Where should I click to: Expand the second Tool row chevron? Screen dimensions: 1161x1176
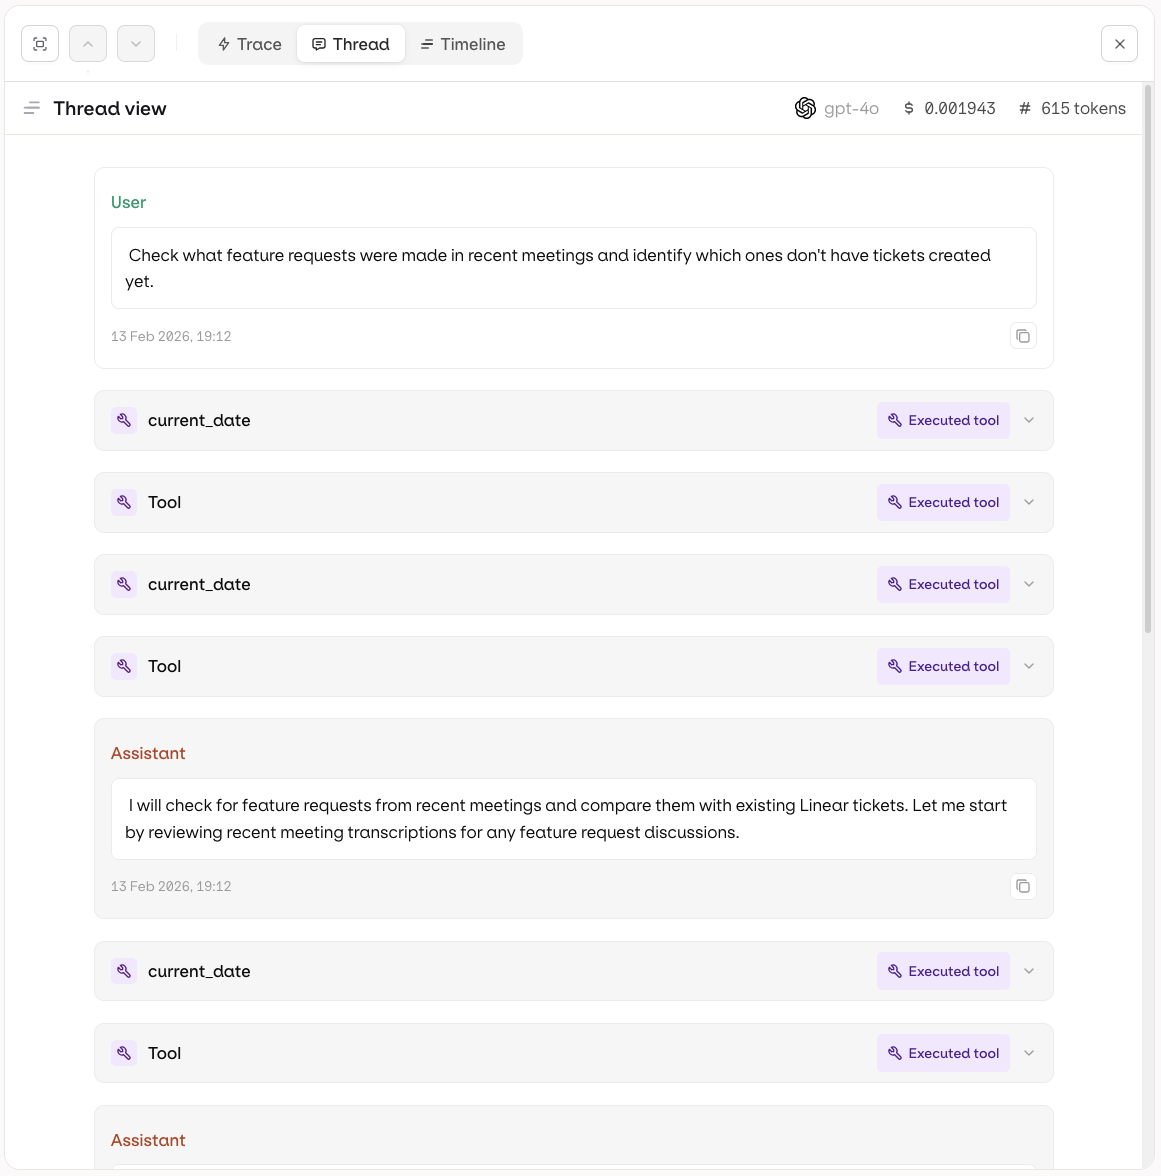[x=1029, y=667]
